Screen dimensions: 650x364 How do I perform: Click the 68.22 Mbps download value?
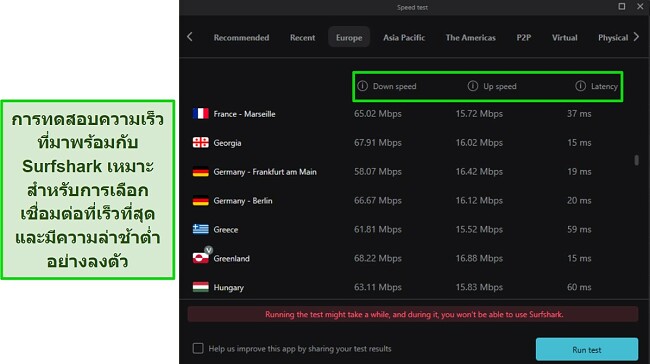click(378, 258)
